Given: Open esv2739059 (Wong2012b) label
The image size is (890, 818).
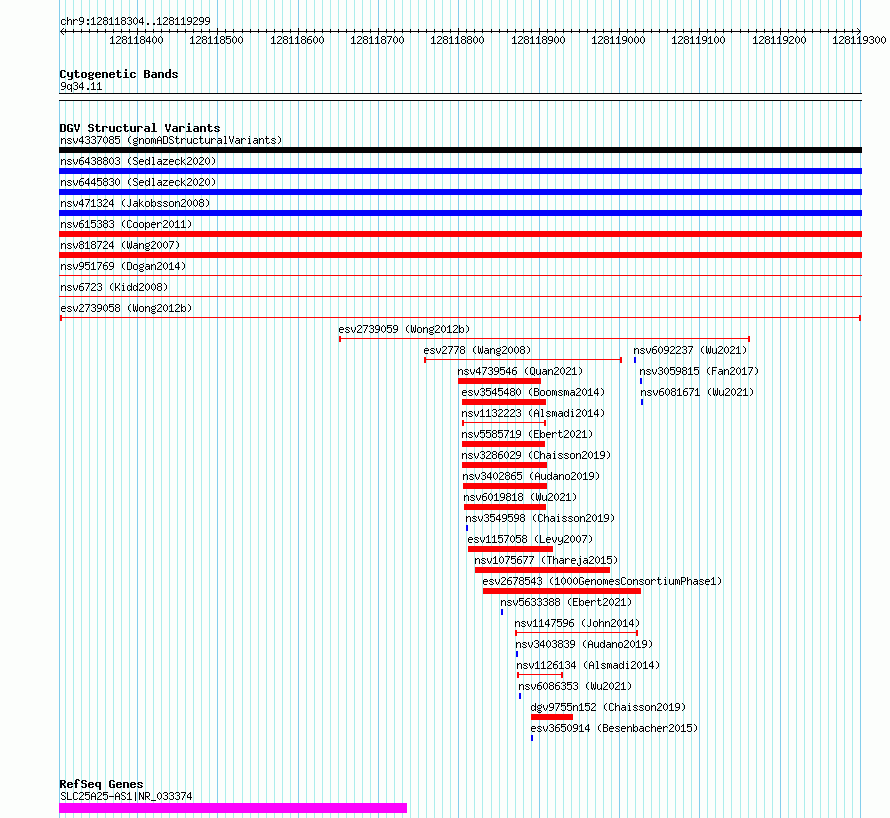Looking at the screenshot, I should tap(404, 329).
